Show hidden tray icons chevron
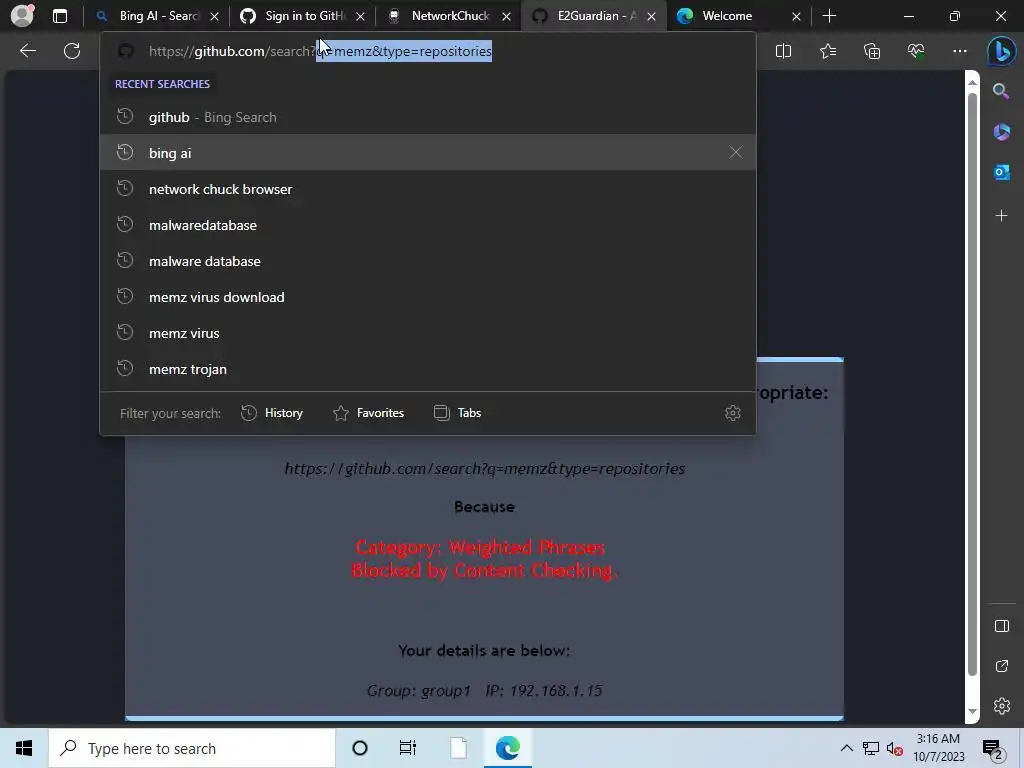 tap(846, 748)
